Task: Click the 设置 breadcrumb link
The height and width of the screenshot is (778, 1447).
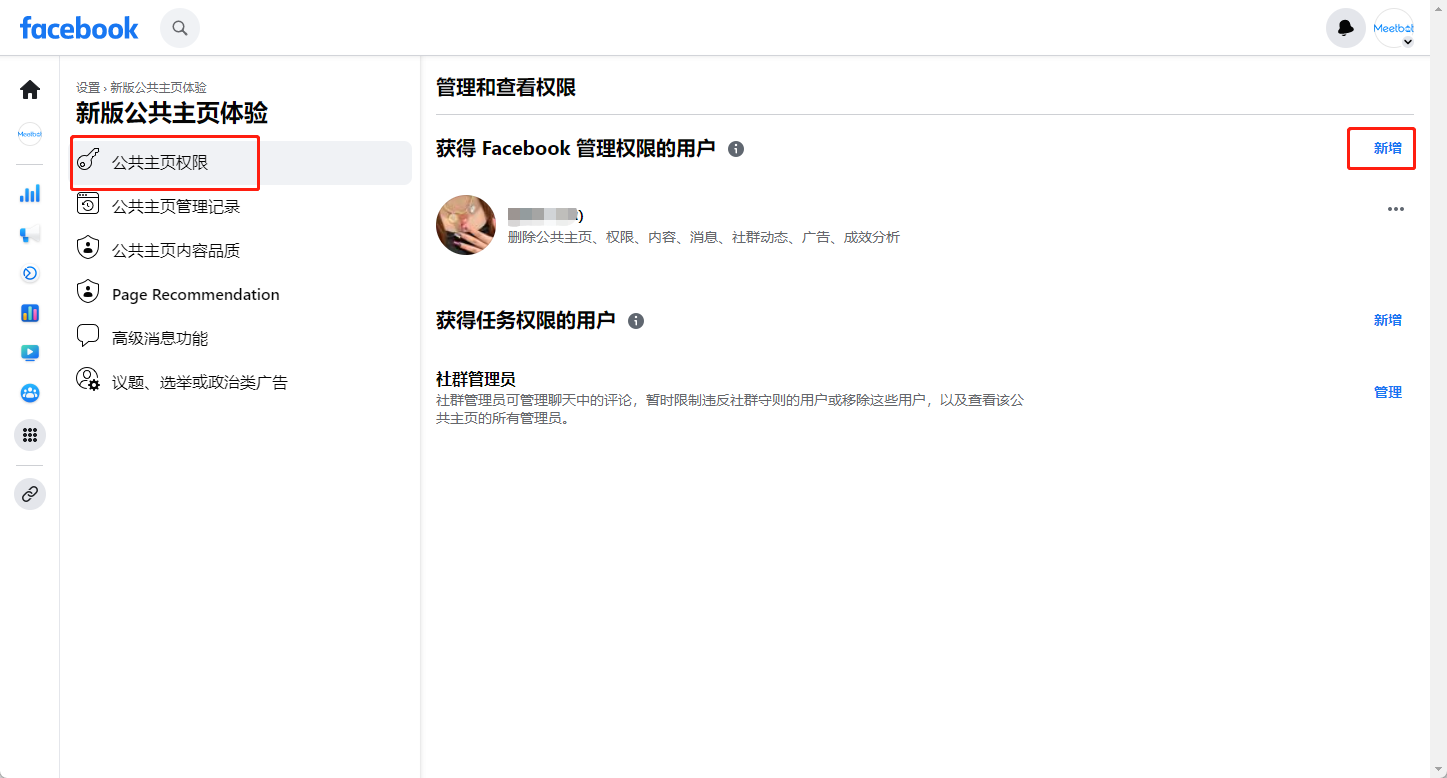Action: (88, 88)
